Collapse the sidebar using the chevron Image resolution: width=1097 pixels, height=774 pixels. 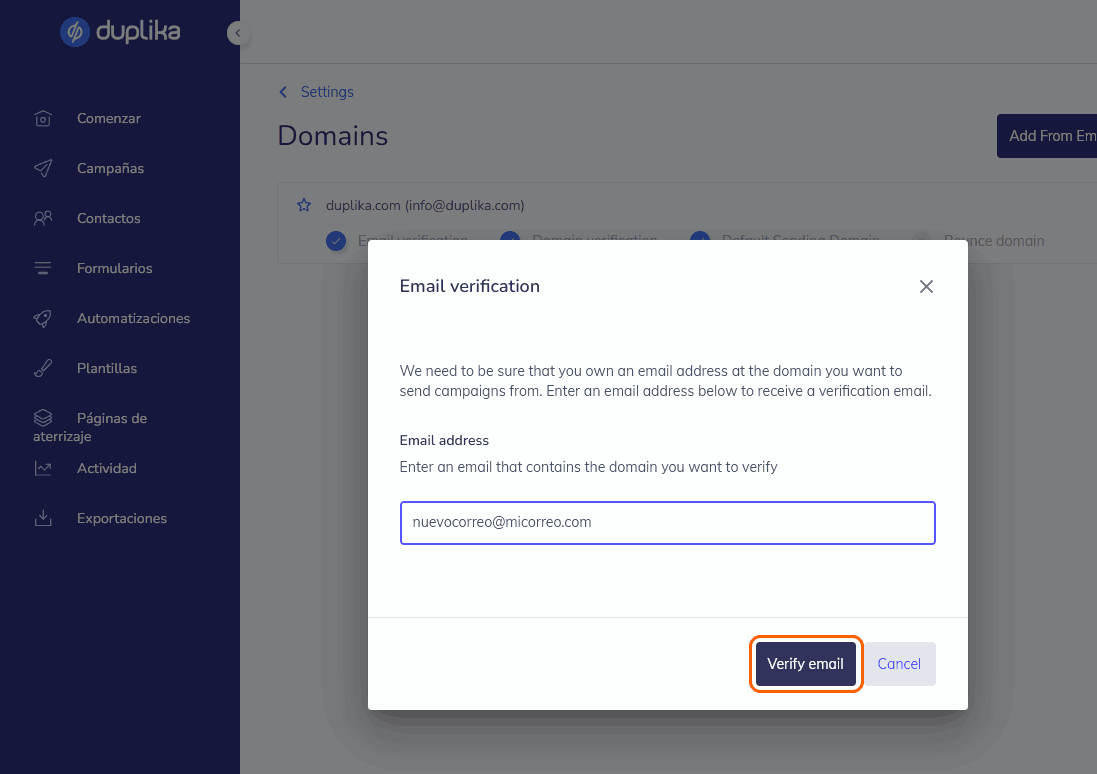(237, 32)
